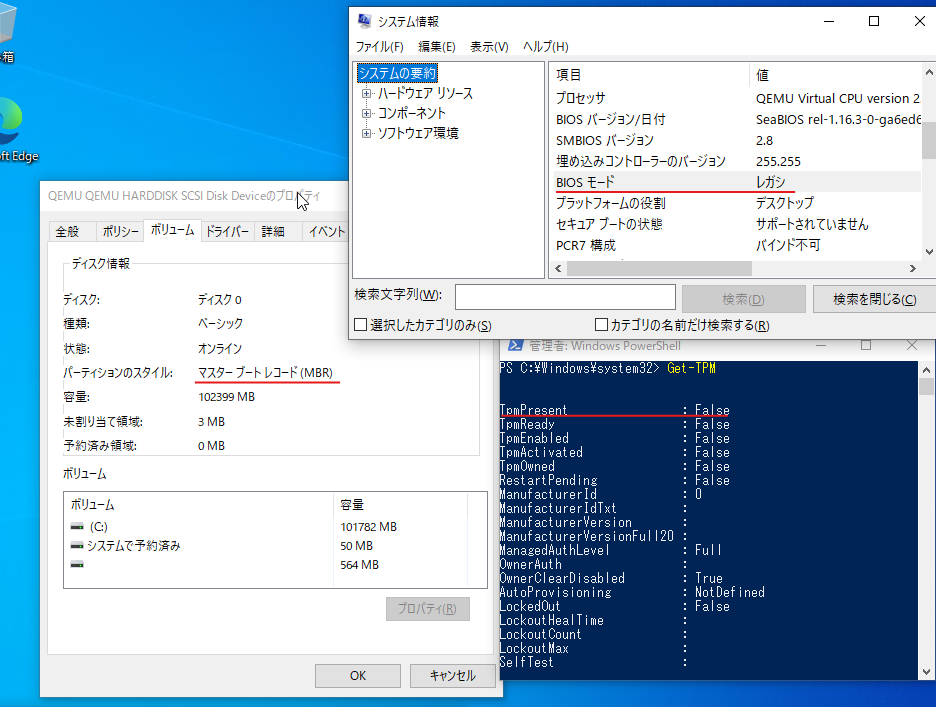Click the up arrow of System Information vertical scrollbar
Viewport: 936px width, 707px height.
click(929, 72)
